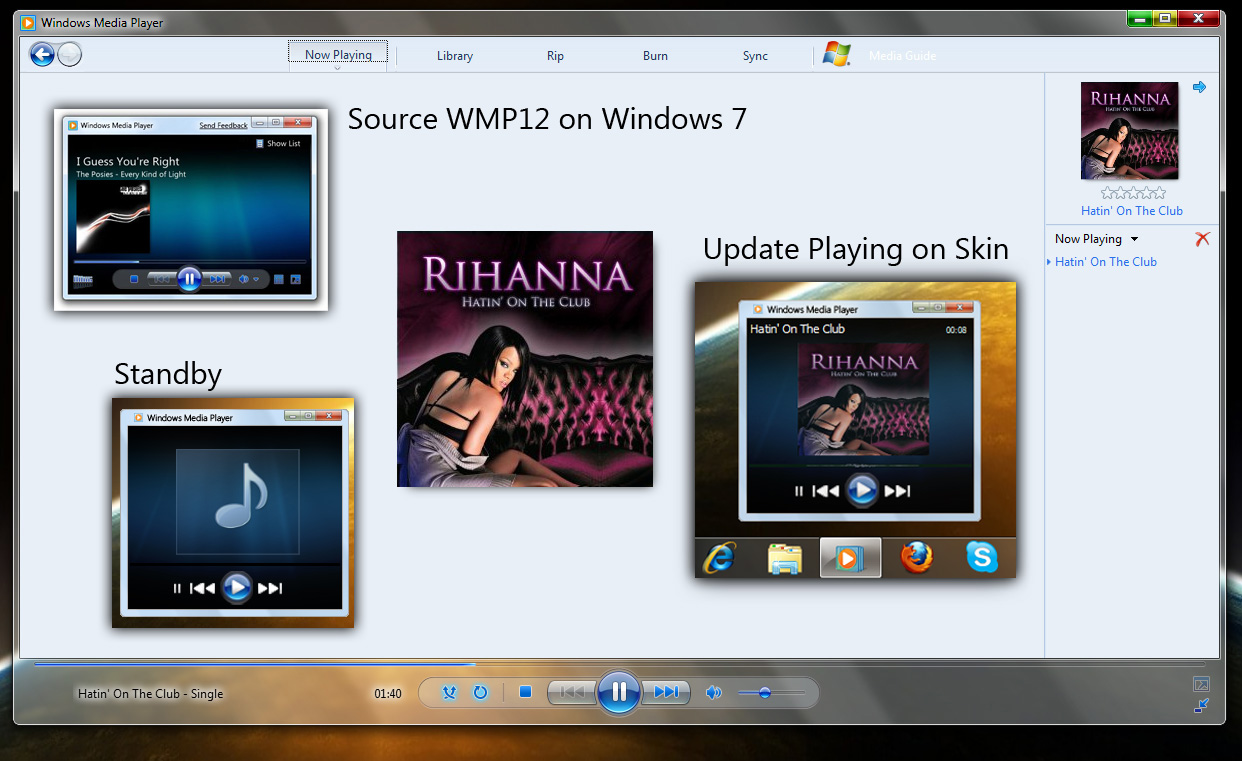Click Pause in Update Playing skin preview
This screenshot has height=761, width=1242.
coord(798,490)
